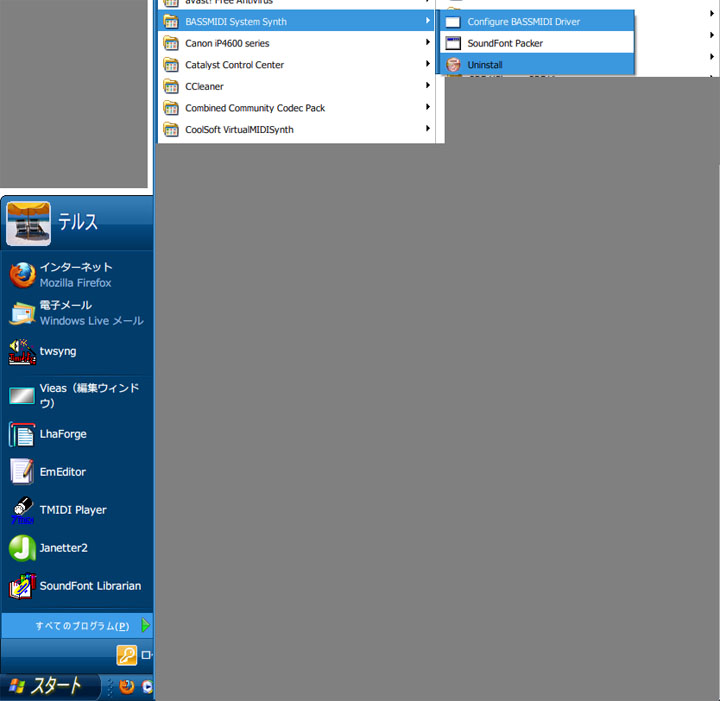Viewport: 720px width, 701px height.
Task: Click the LhaForge label
Action: pyautogui.click(x=63, y=434)
